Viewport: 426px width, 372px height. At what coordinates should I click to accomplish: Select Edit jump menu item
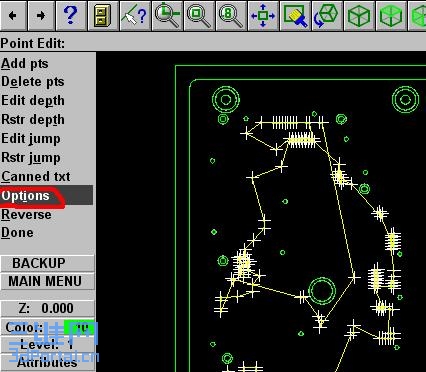(x=31, y=139)
